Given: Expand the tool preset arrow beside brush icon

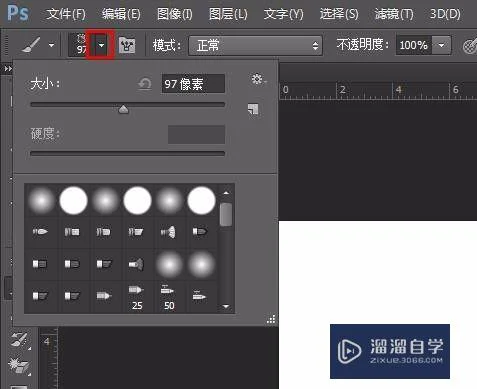Looking at the screenshot, I should pyautogui.click(x=51, y=45).
